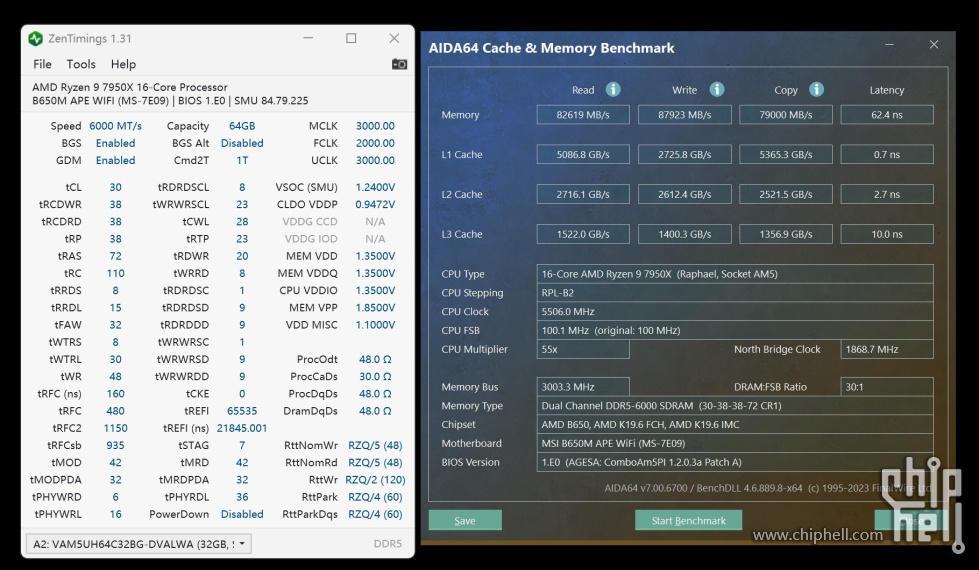Click the ZenTimings screenshot camera icon
Screen dimensions: 979x570
pos(400,64)
